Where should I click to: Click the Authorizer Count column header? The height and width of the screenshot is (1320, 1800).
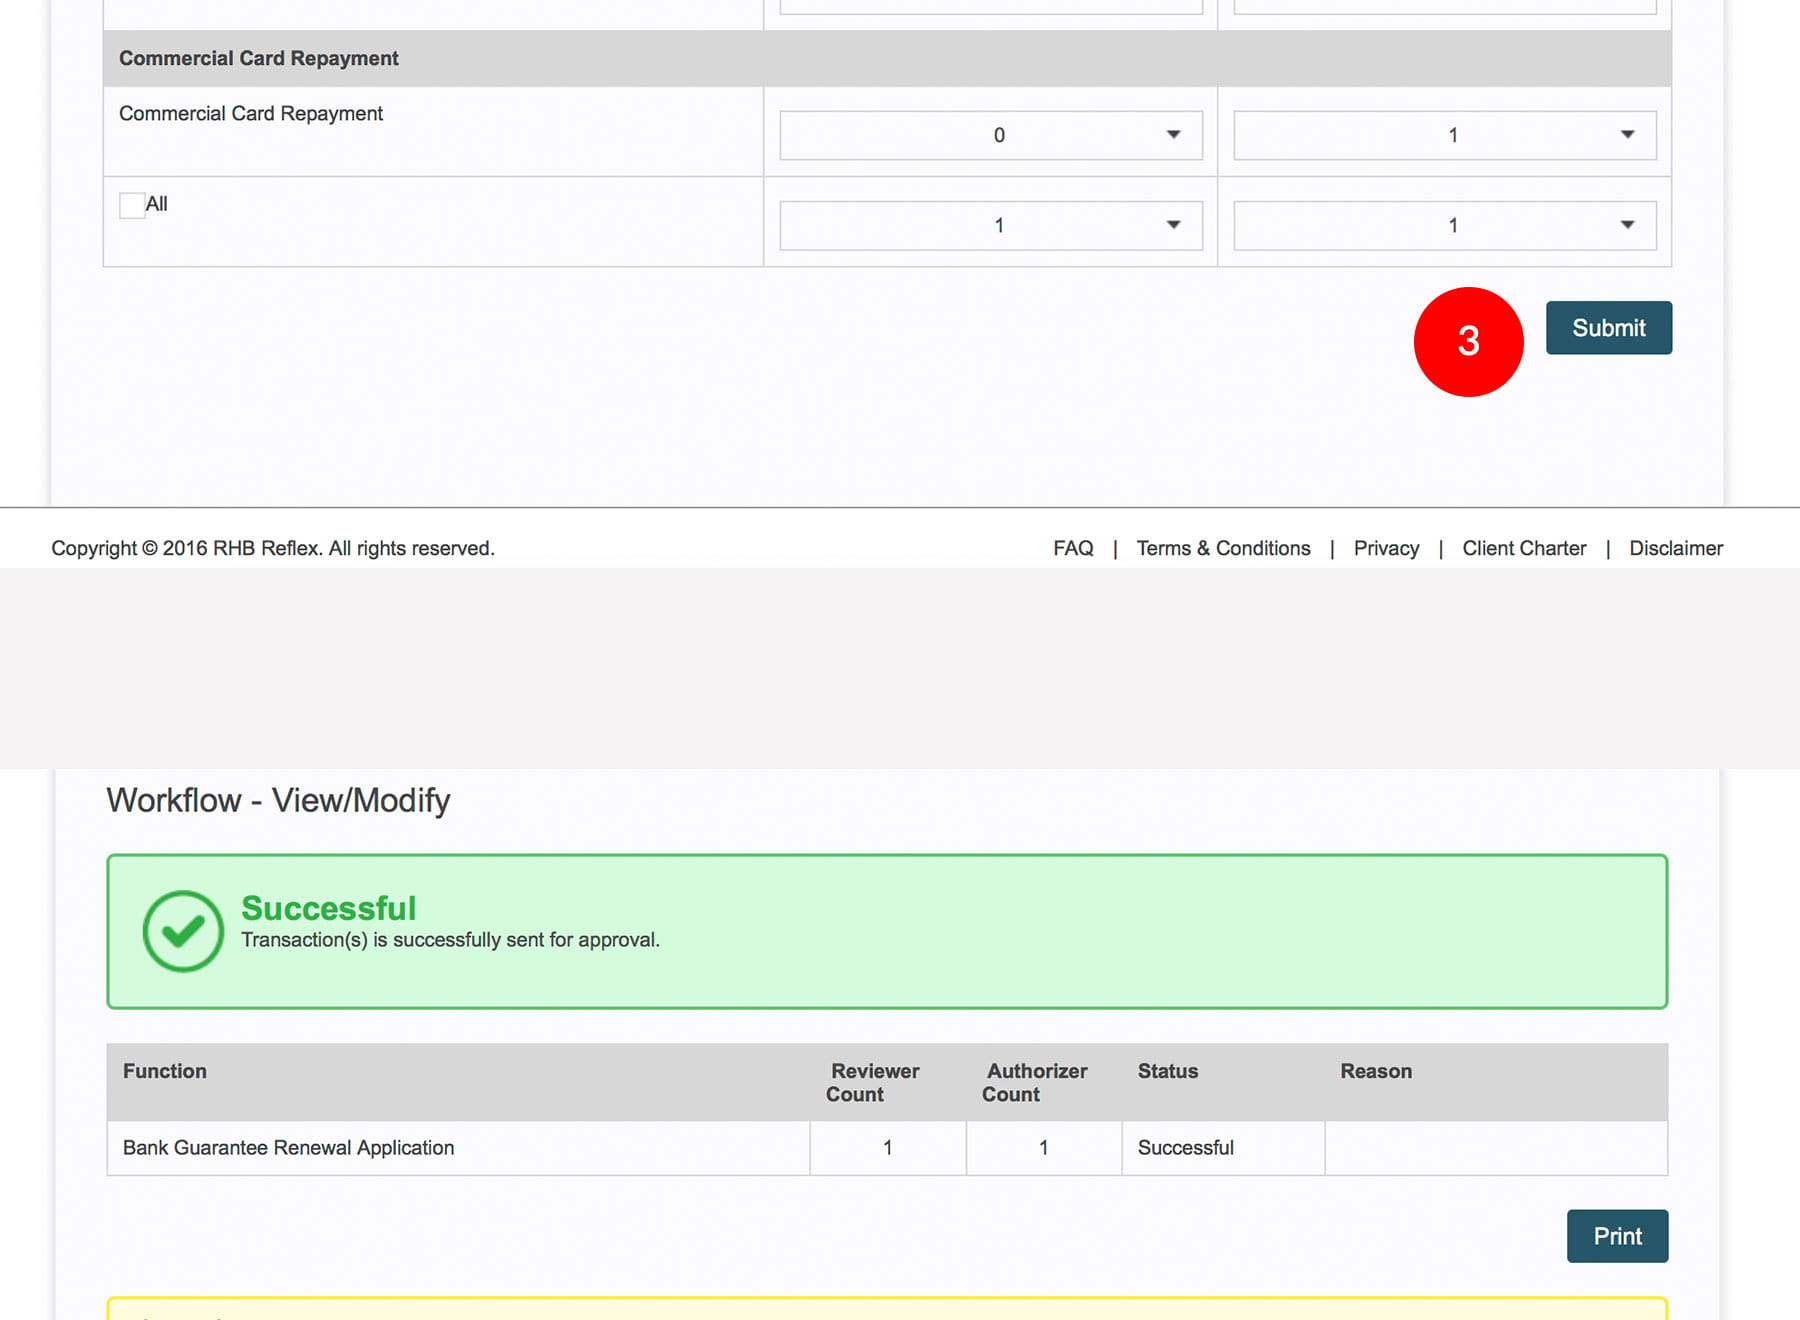(x=1035, y=1082)
